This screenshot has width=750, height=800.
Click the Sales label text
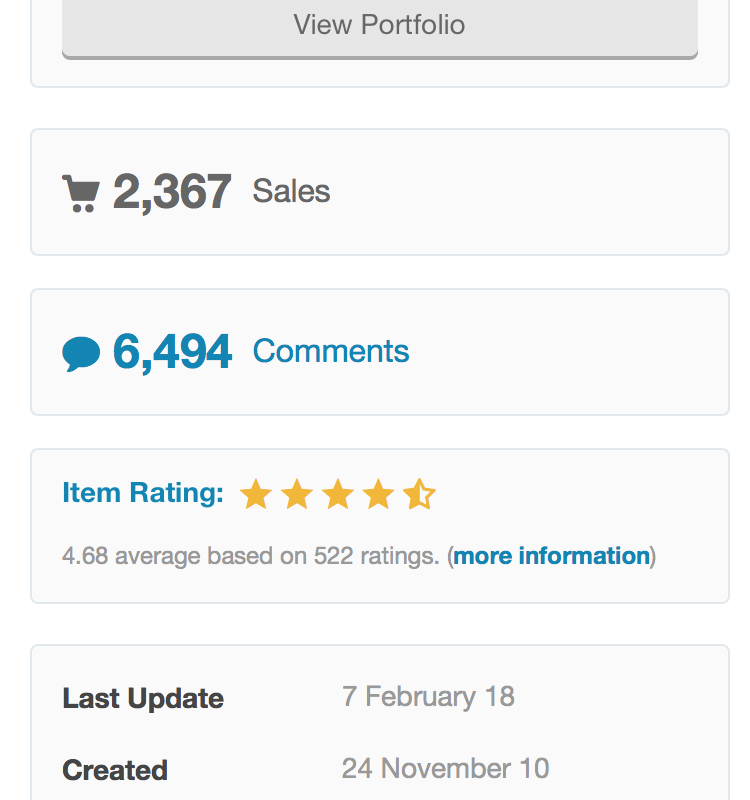(291, 191)
